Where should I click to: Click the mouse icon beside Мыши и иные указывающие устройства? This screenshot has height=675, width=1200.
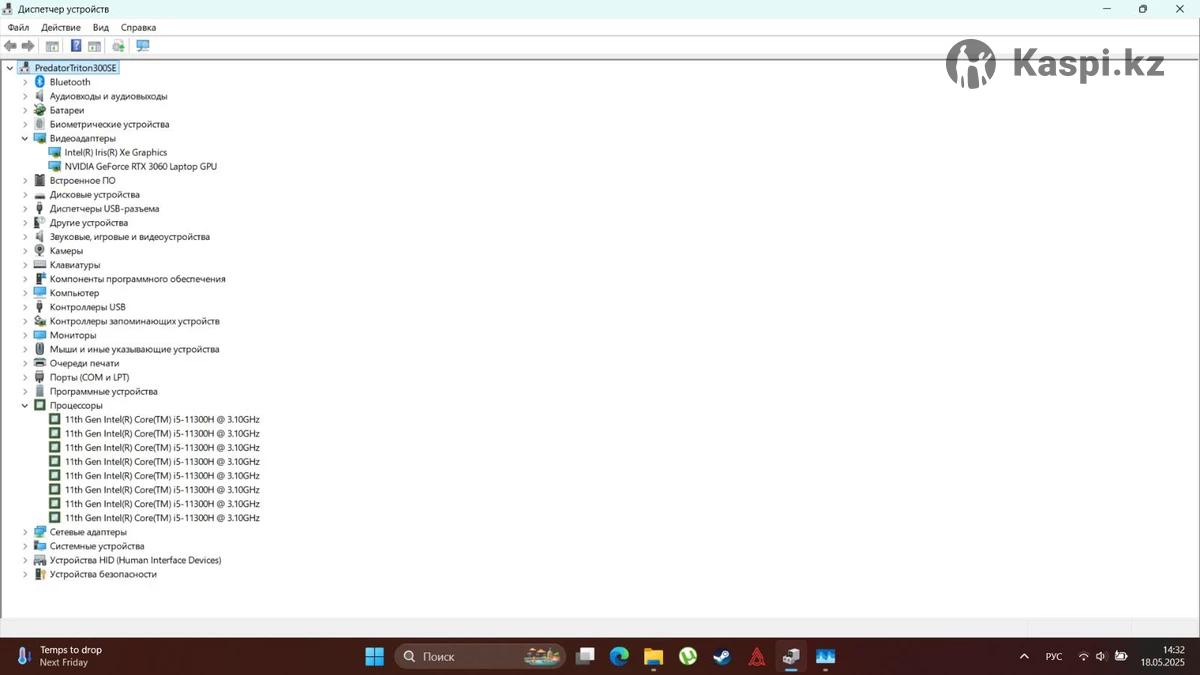tap(40, 349)
